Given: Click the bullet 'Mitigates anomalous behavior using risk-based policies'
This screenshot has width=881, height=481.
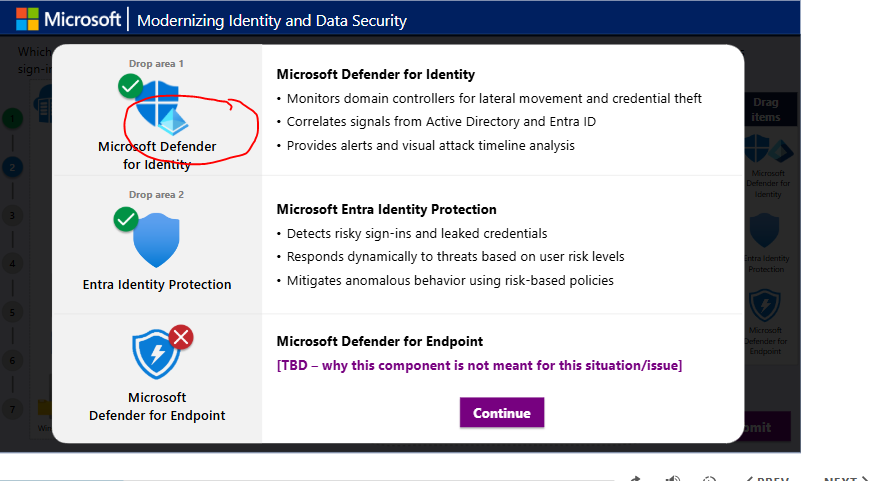Looking at the screenshot, I should click(x=450, y=280).
